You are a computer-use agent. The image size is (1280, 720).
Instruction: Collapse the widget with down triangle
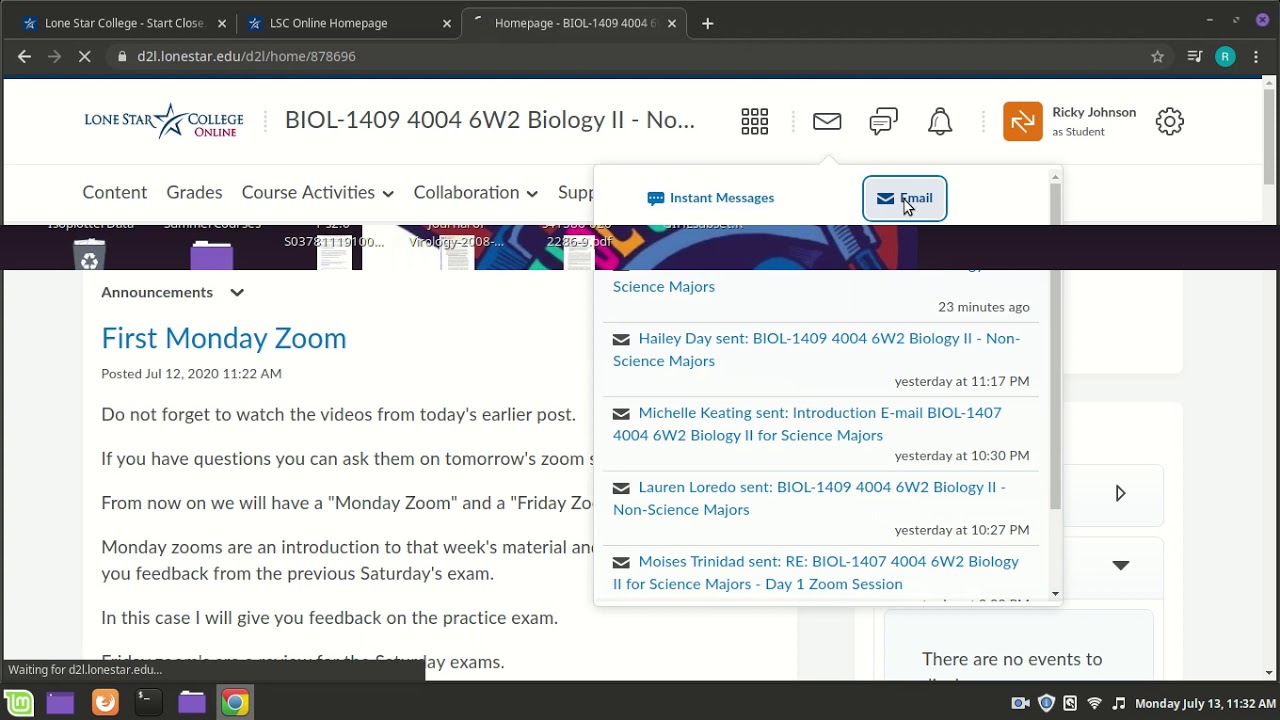click(x=1121, y=565)
